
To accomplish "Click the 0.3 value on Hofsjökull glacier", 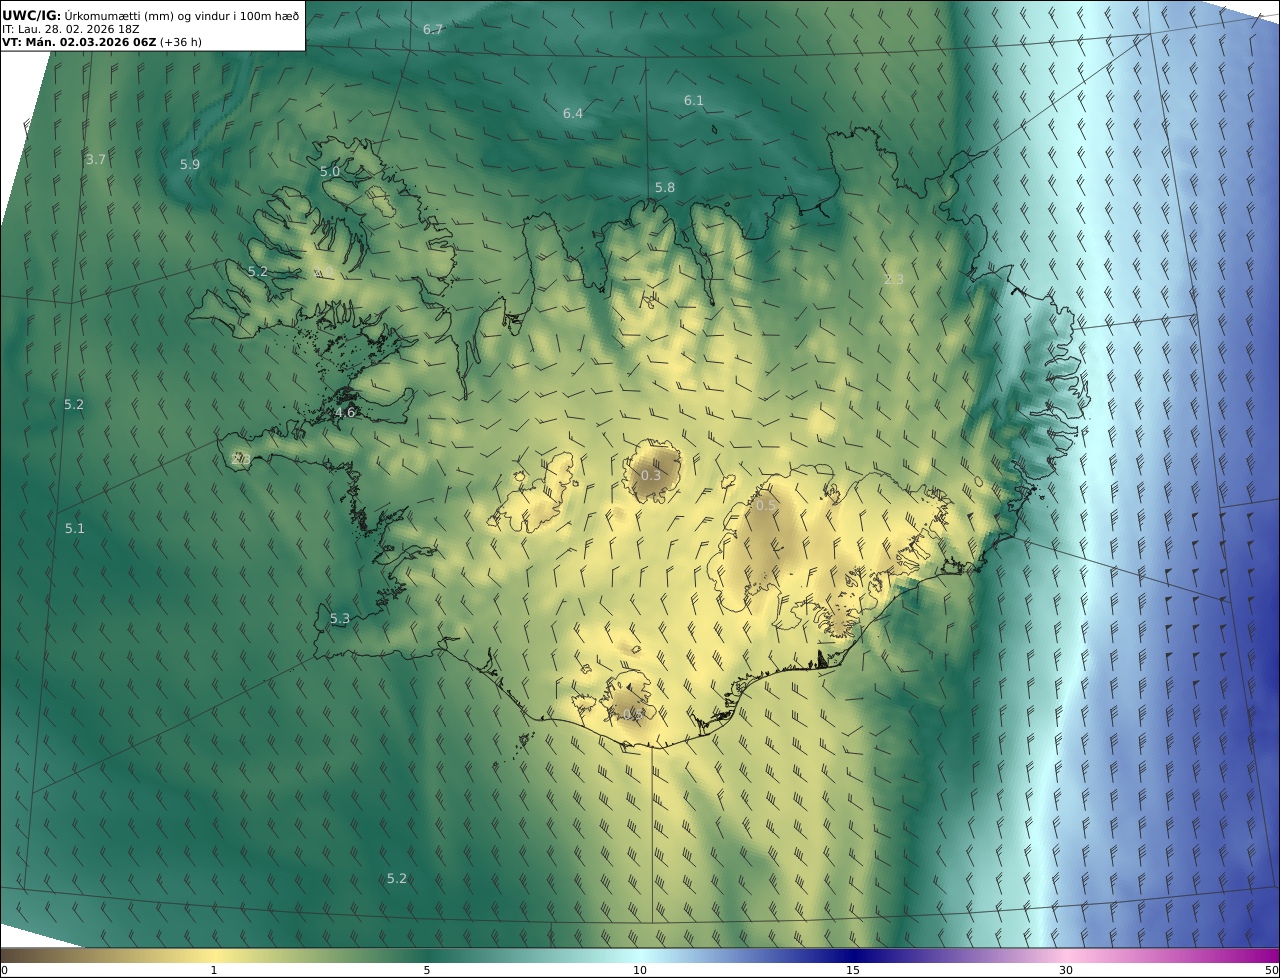I will tap(651, 476).
